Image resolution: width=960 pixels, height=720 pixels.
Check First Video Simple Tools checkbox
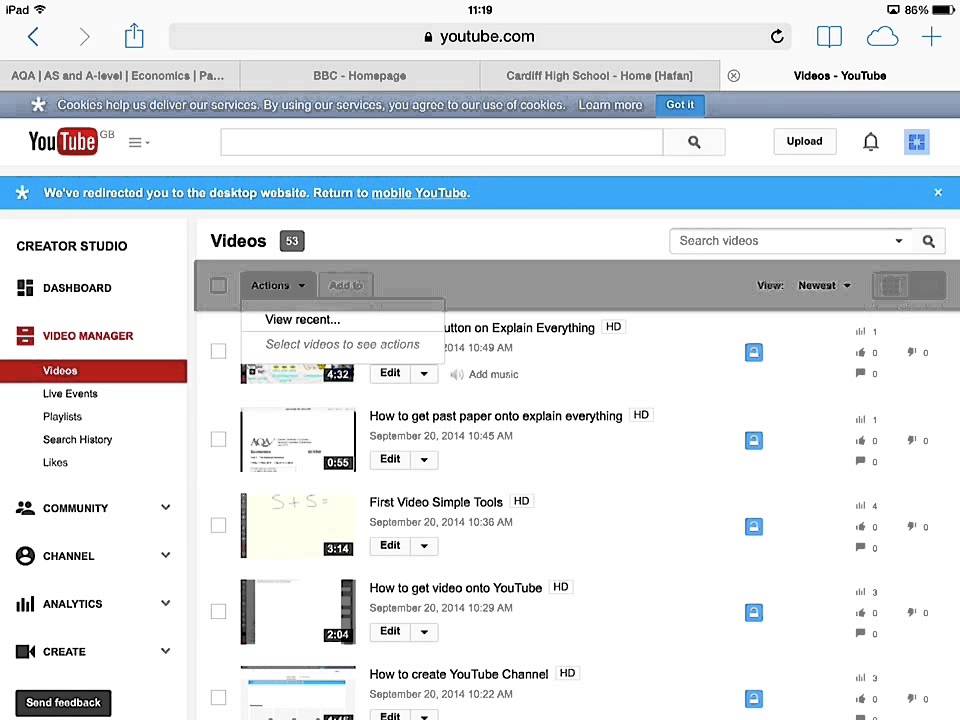coord(219,525)
